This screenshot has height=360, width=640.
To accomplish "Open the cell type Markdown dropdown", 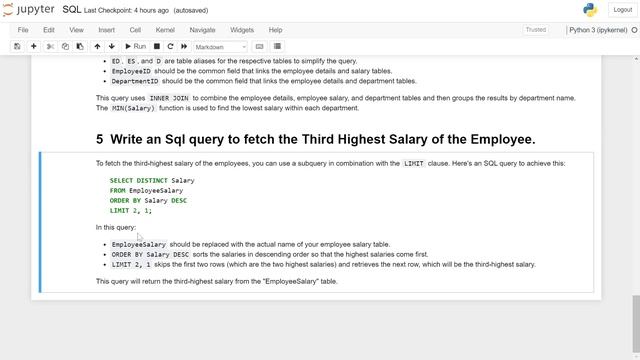I will coord(220,47).
